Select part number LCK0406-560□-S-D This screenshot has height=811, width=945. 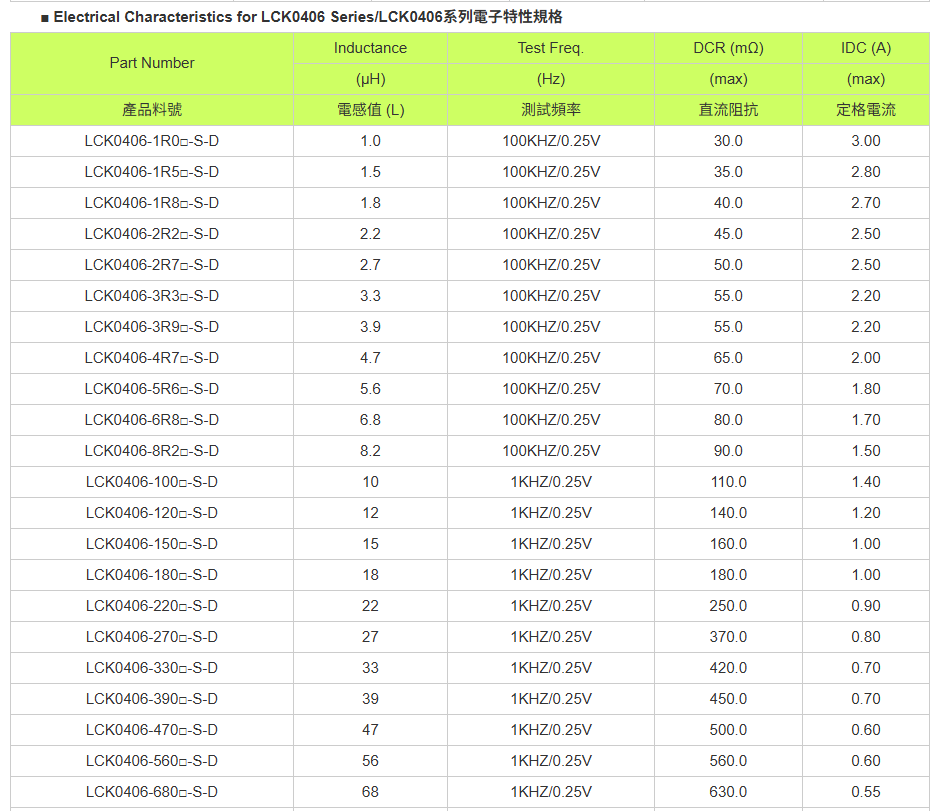tap(152, 762)
